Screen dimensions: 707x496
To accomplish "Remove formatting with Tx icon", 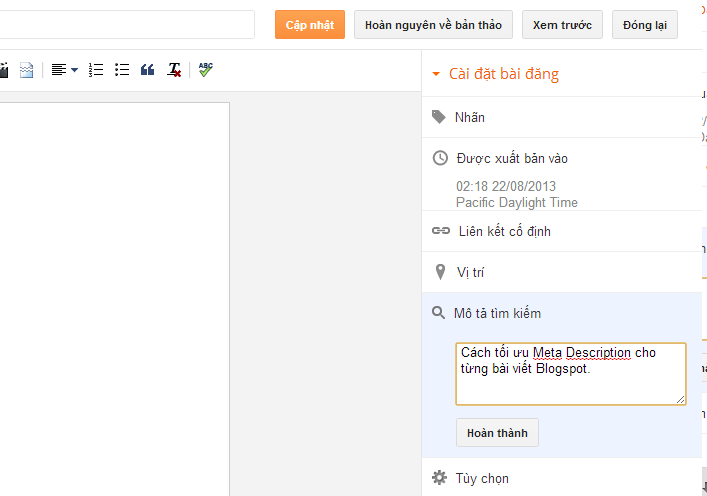I will (174, 70).
